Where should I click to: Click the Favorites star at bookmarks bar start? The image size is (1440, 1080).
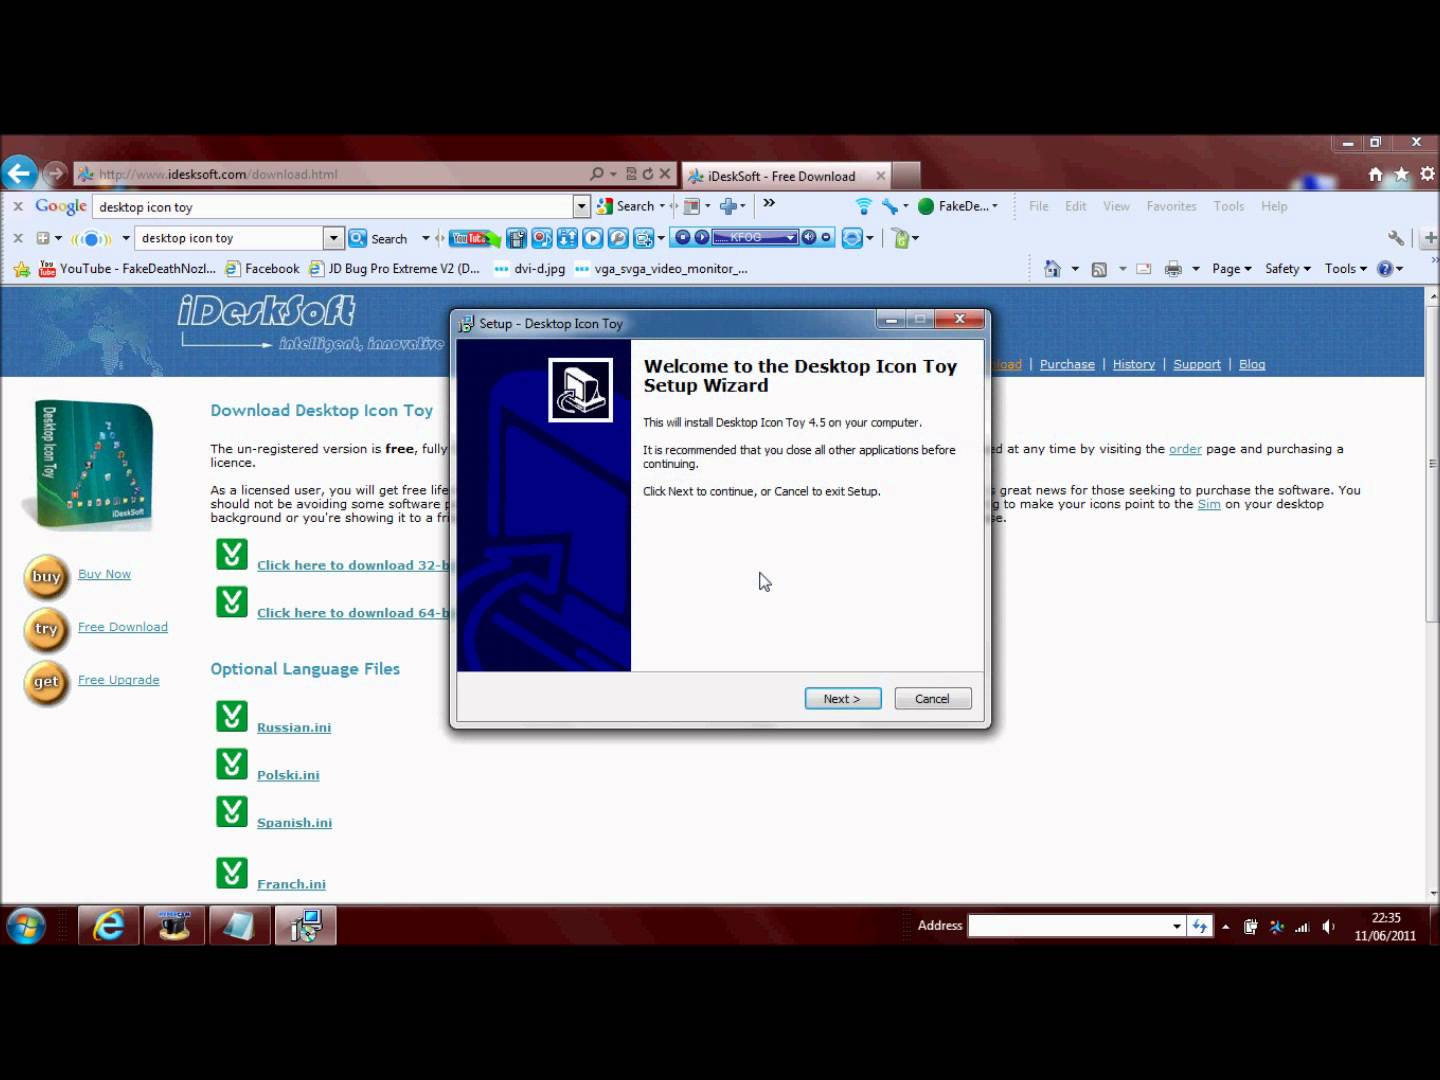(x=22, y=269)
